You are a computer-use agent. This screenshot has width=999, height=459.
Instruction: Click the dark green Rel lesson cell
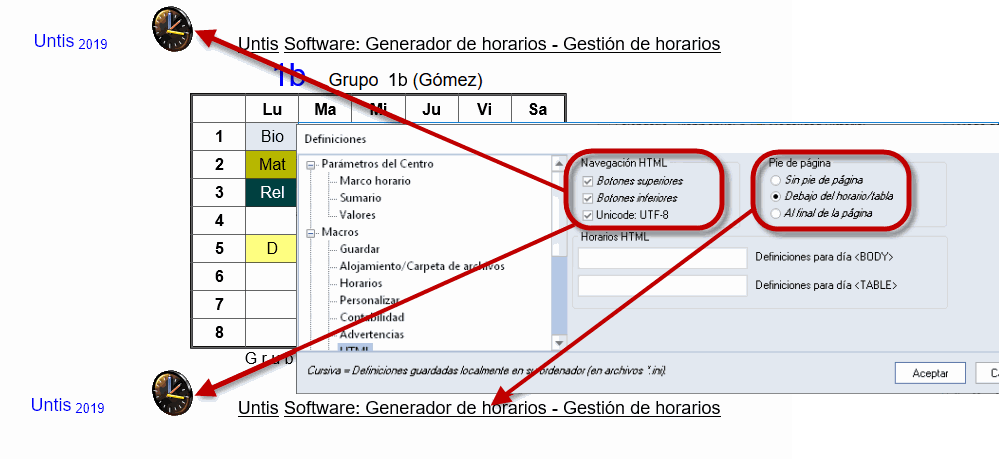(272, 193)
